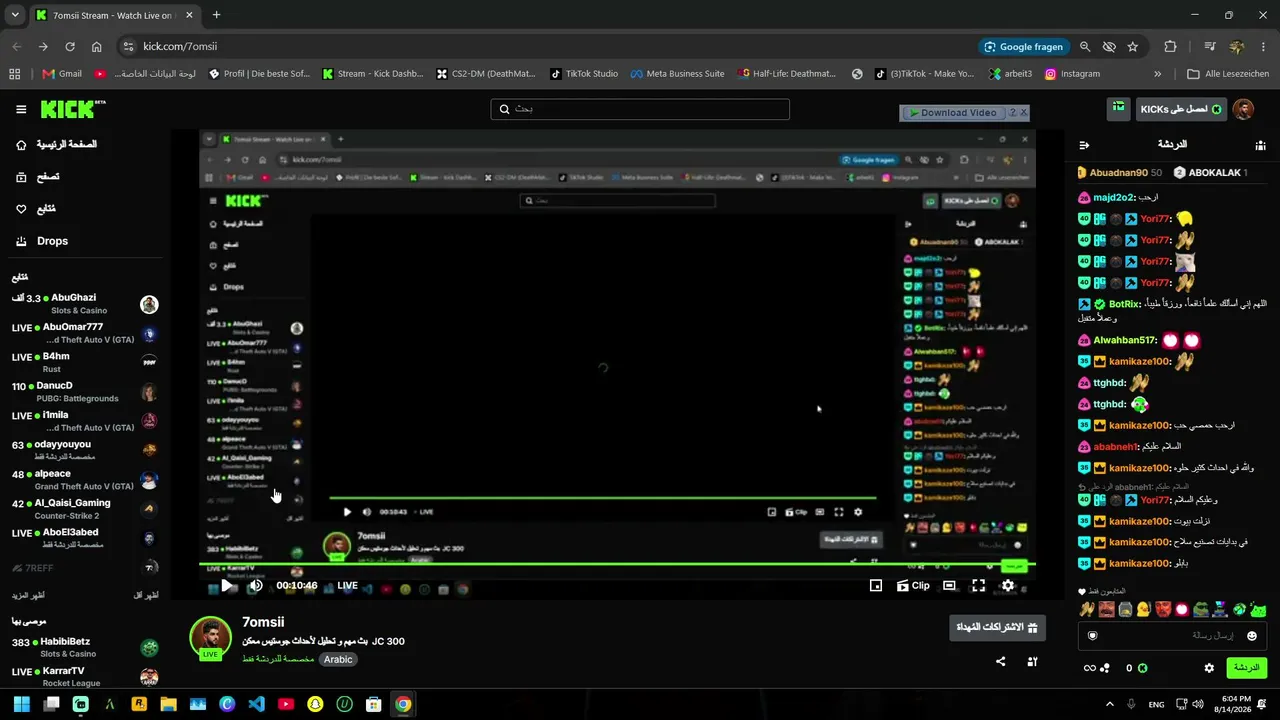Create a Clip of the stream
Viewport: 1280px width, 720px height.
tap(913, 586)
